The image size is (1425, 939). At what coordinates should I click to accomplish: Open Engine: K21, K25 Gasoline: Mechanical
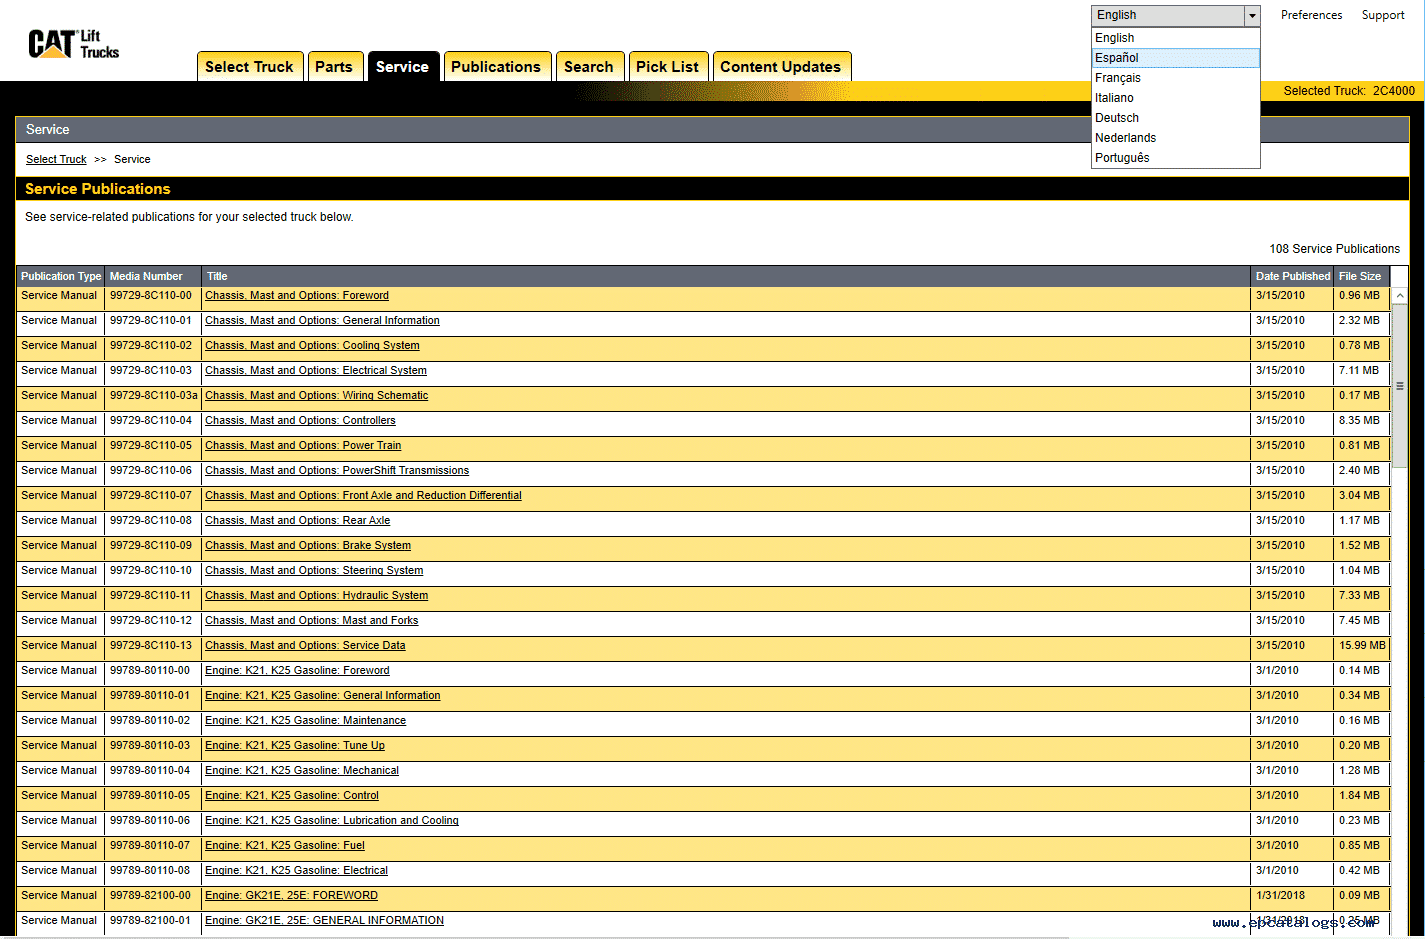click(302, 771)
